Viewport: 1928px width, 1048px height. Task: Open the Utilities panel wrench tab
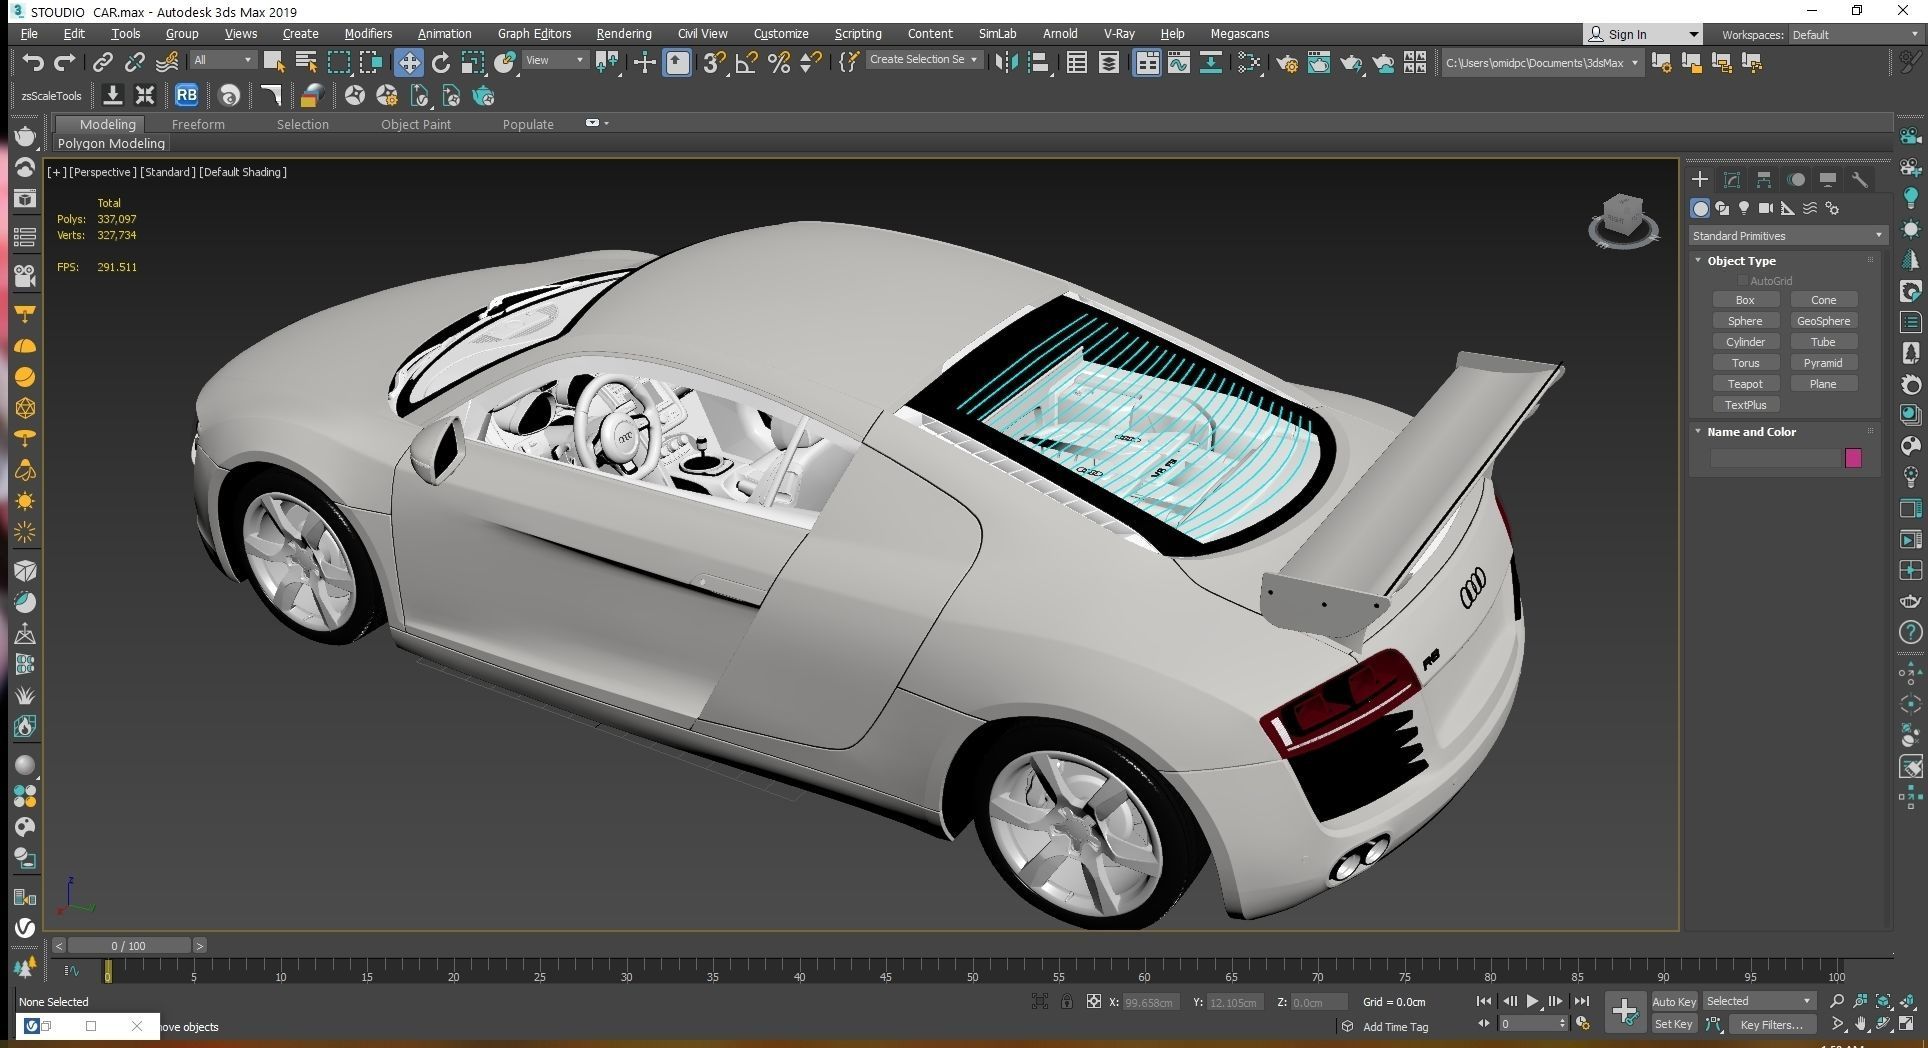(x=1860, y=179)
